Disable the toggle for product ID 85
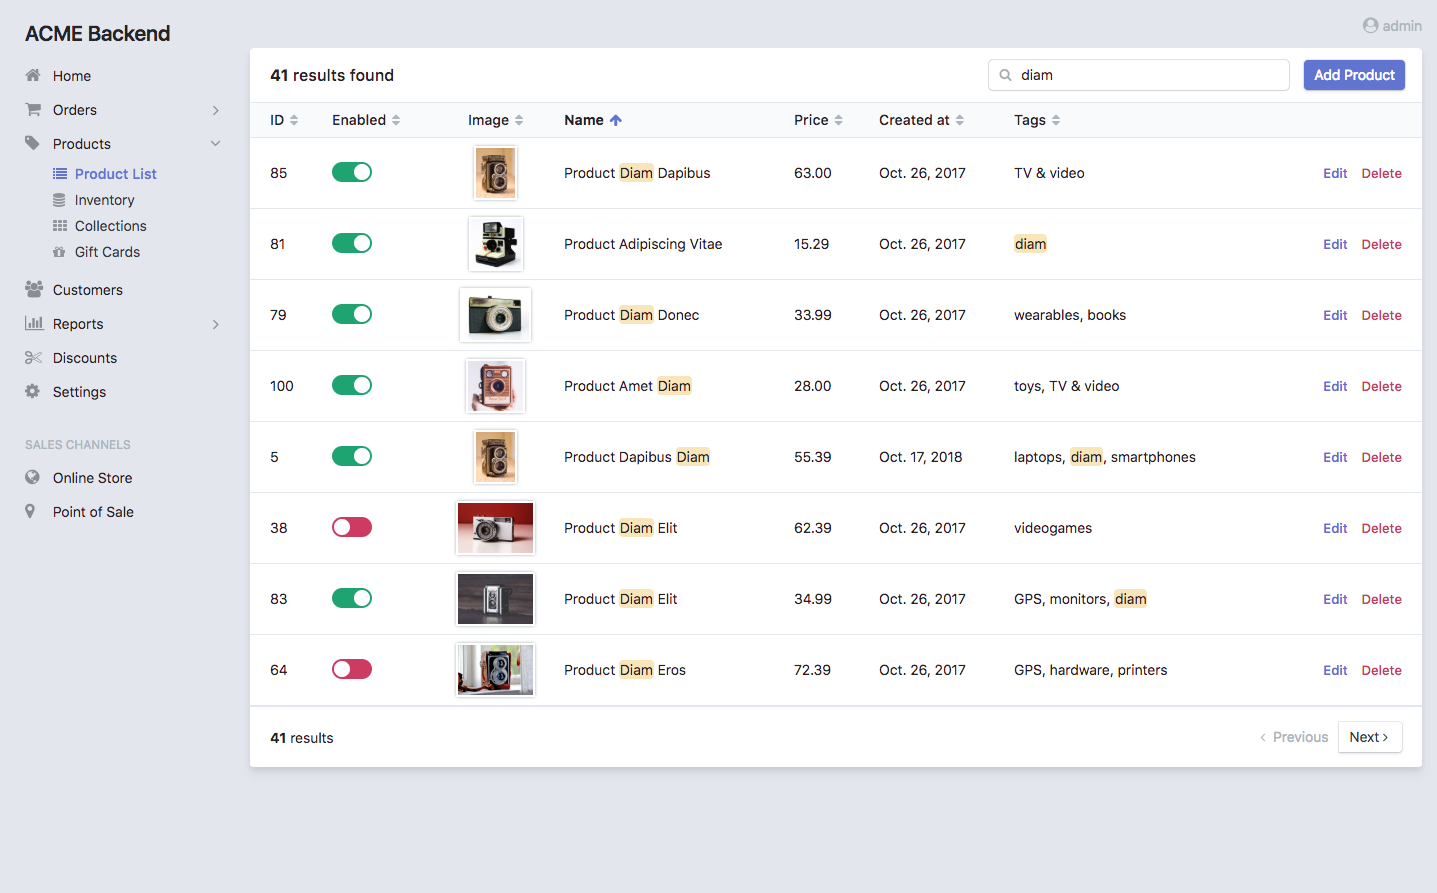The height and width of the screenshot is (893, 1437). [352, 172]
